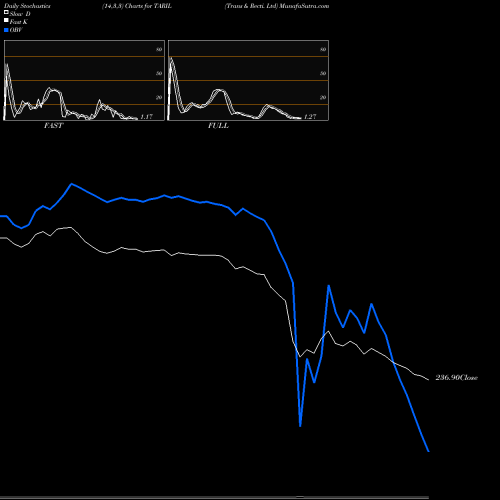This screenshot has width=500, height=500.
Task: Click the 'Slow D' legend text
Action: 20,14
